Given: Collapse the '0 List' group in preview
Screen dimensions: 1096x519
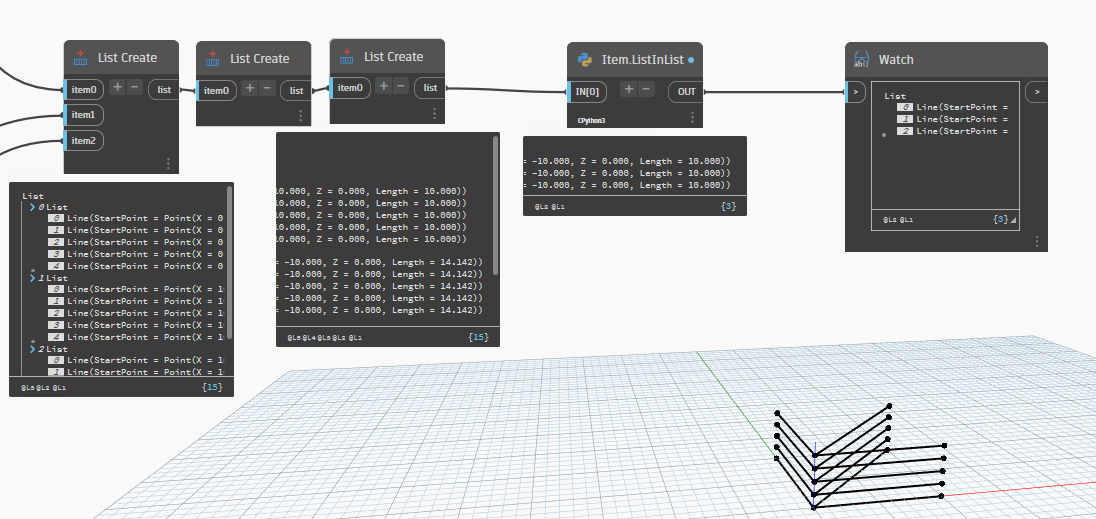Looking at the screenshot, I should [33, 207].
